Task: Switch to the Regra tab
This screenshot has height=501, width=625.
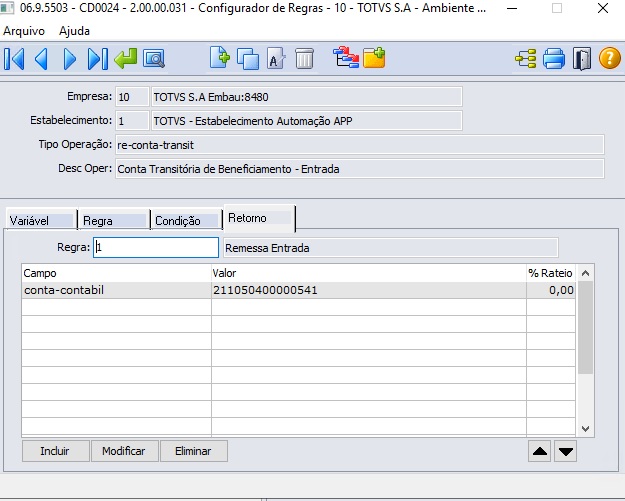Action: pyautogui.click(x=114, y=220)
